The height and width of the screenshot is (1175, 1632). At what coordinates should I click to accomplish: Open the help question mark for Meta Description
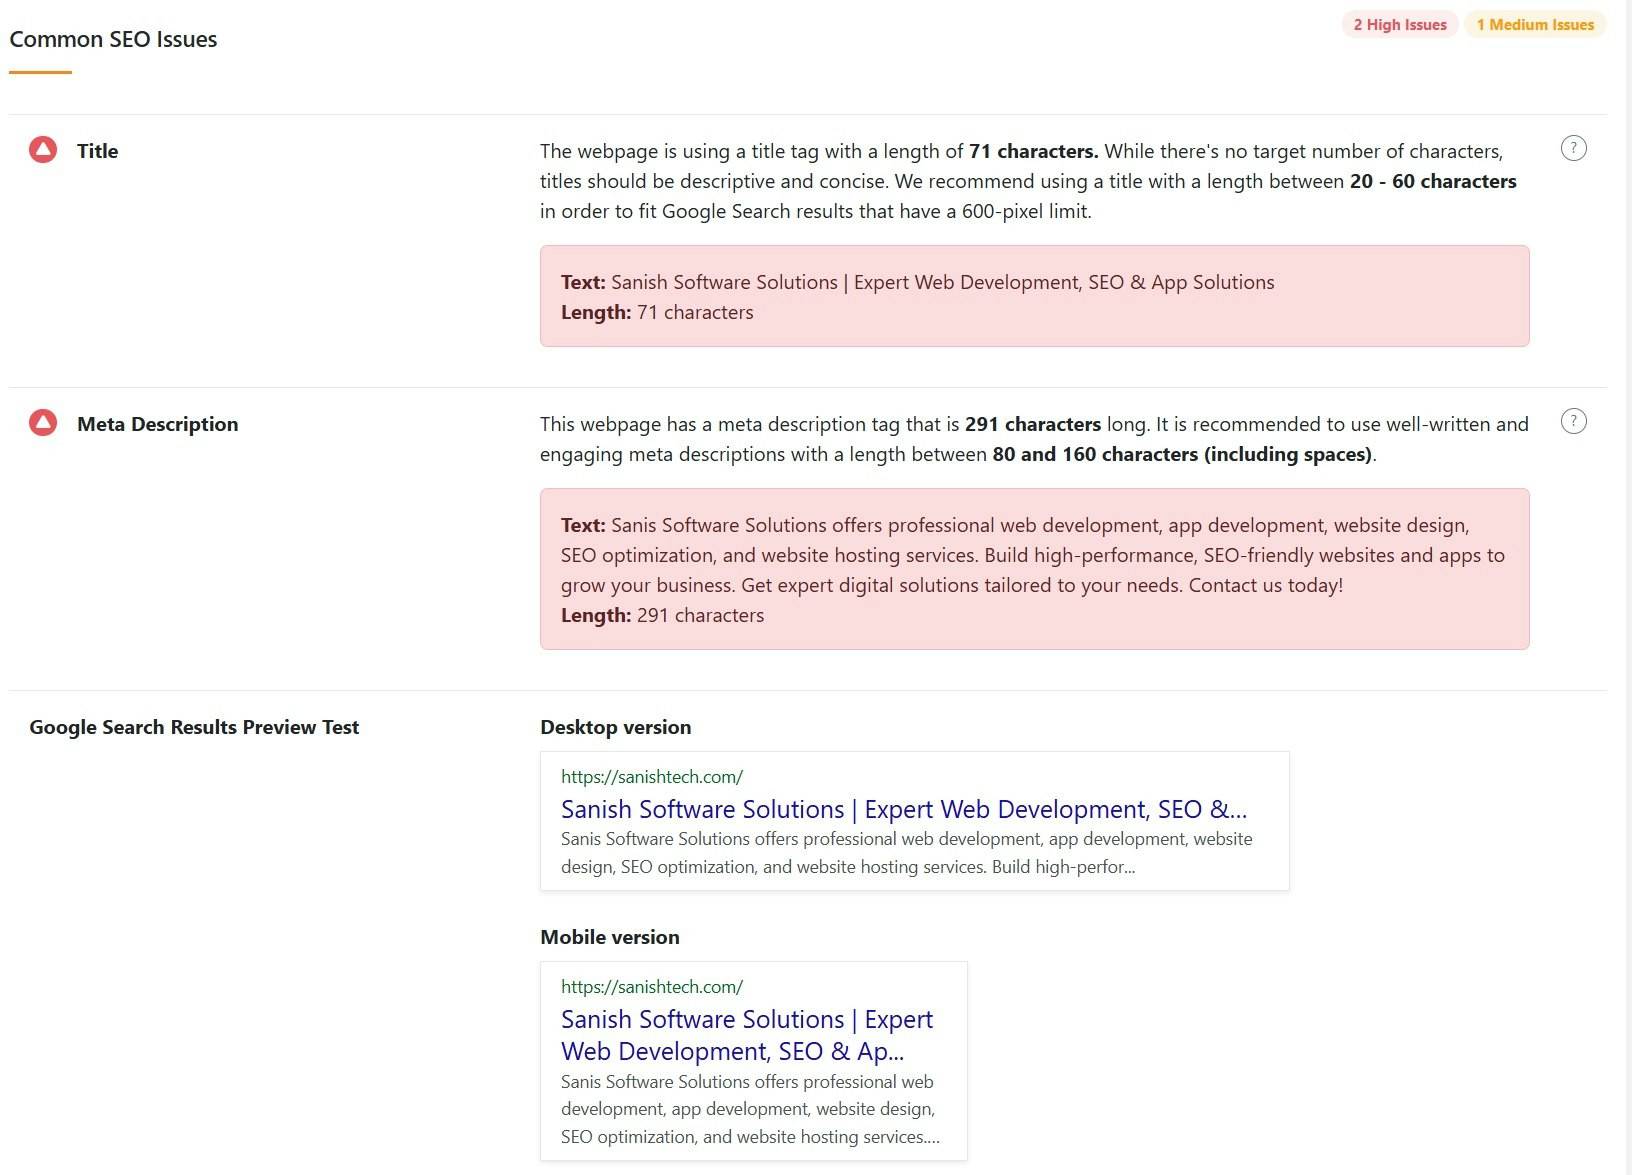(x=1573, y=421)
